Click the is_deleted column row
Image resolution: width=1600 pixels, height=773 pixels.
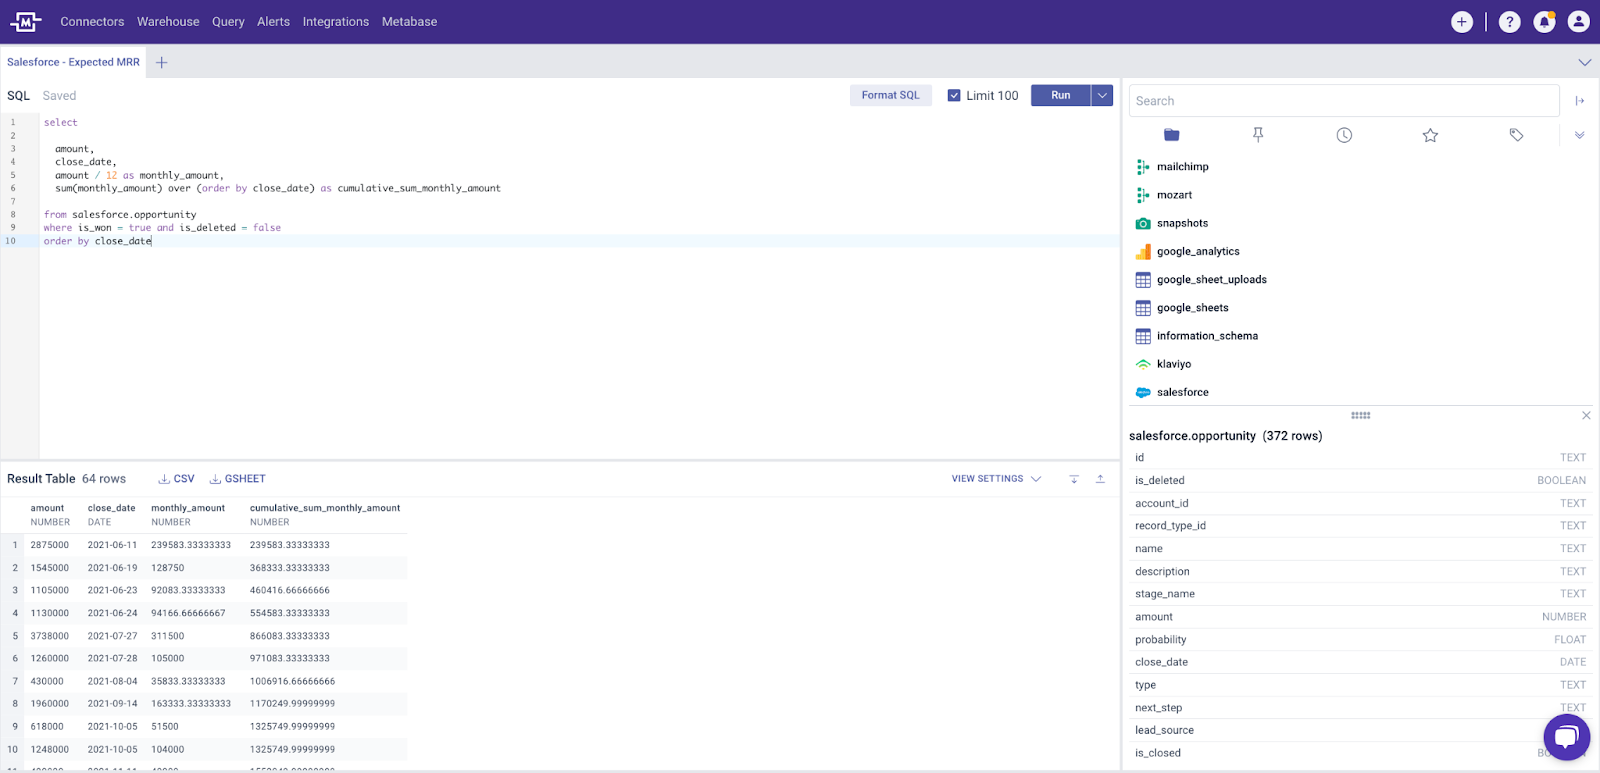pyautogui.click(x=1360, y=481)
